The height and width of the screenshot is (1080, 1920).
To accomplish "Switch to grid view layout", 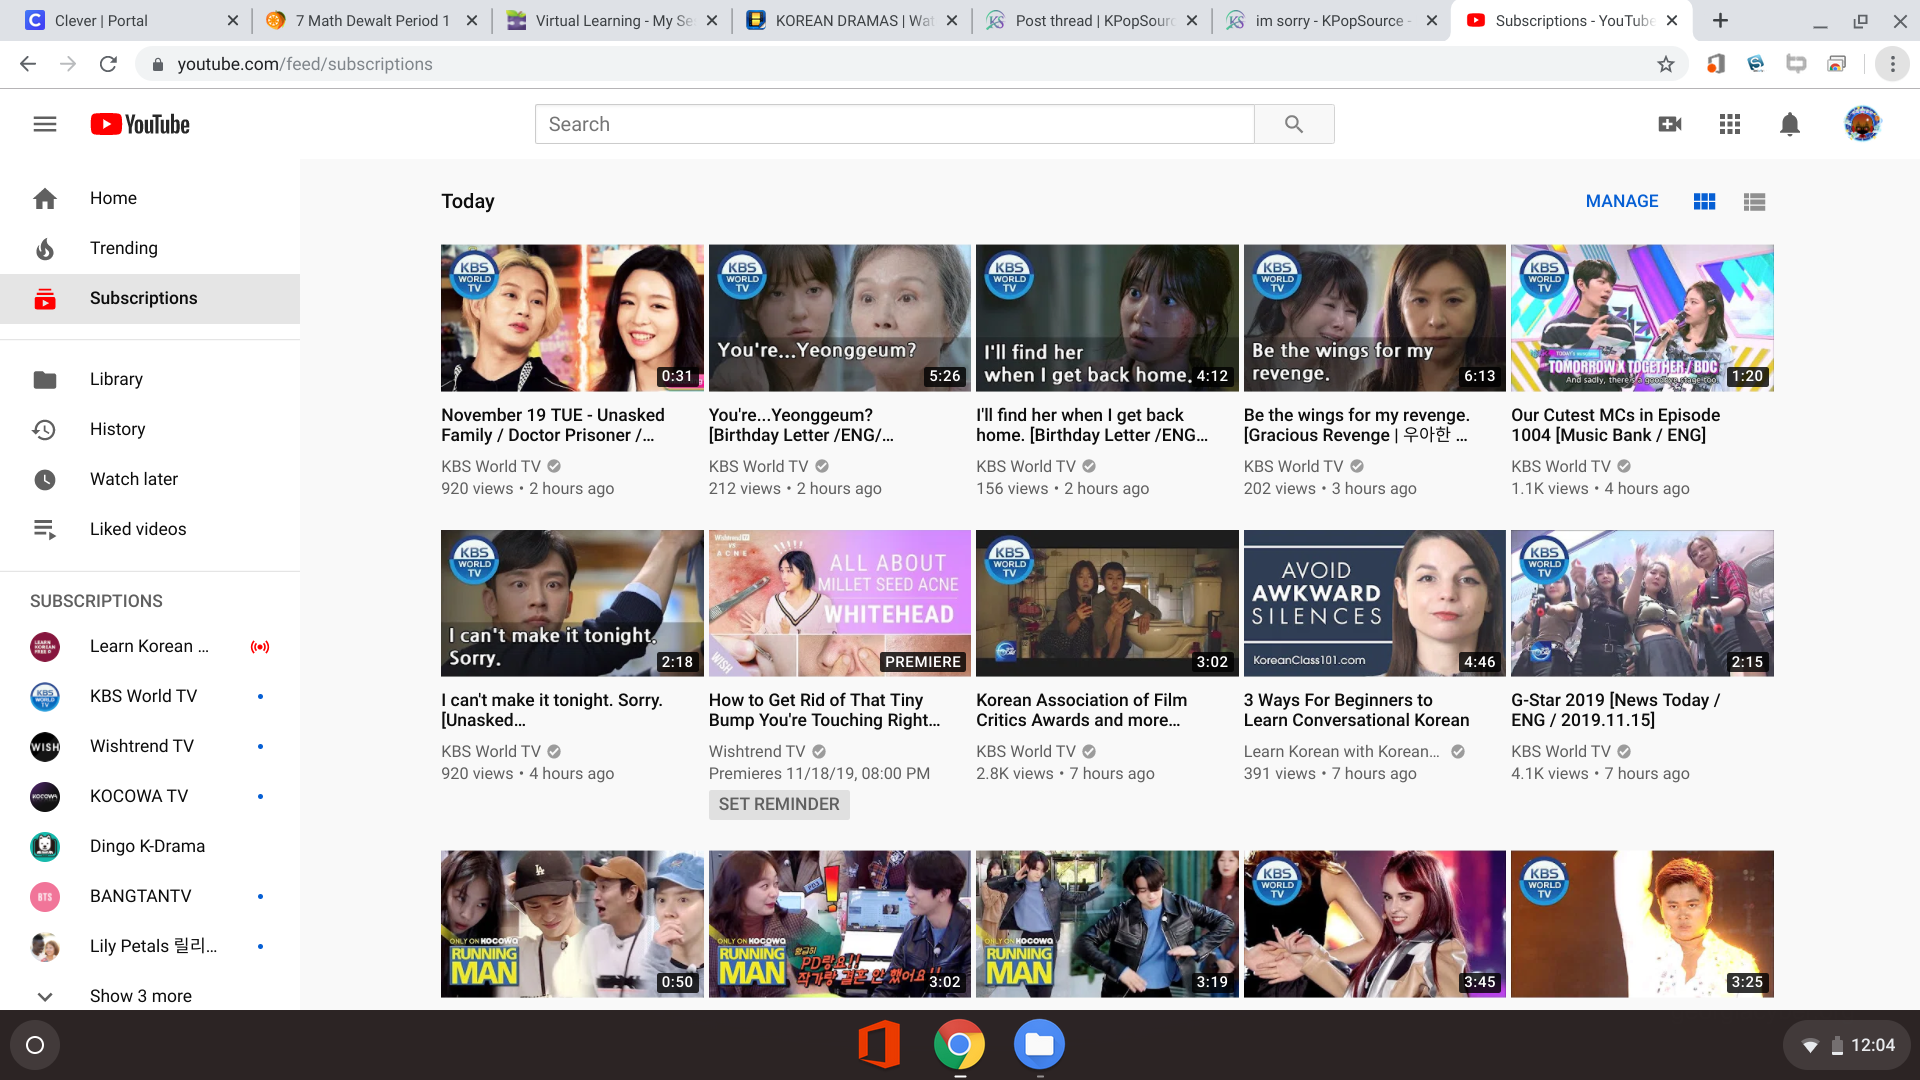I will click(x=1705, y=202).
